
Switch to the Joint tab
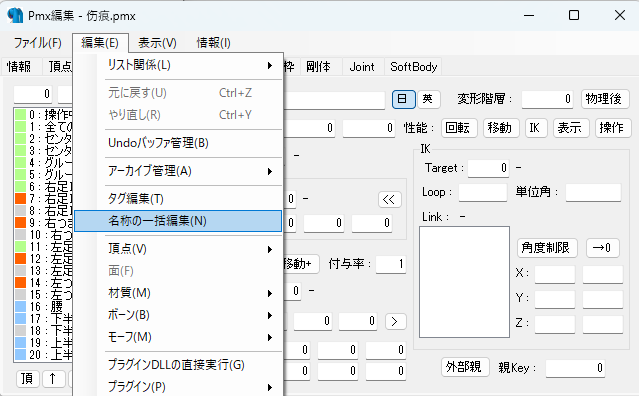(x=362, y=66)
